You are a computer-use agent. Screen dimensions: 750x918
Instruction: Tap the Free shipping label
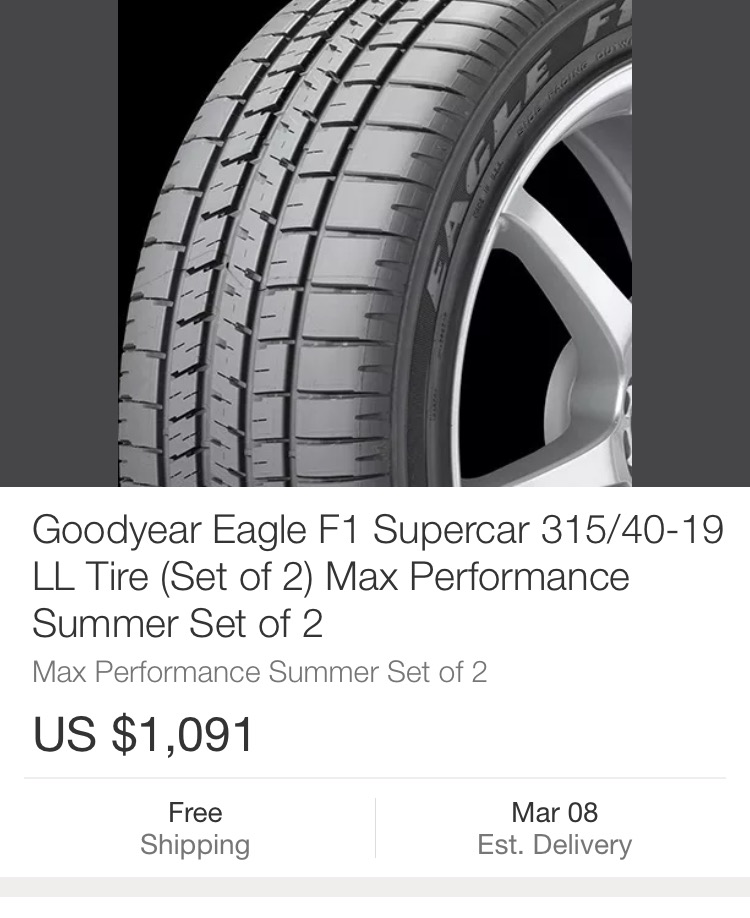[x=195, y=812]
